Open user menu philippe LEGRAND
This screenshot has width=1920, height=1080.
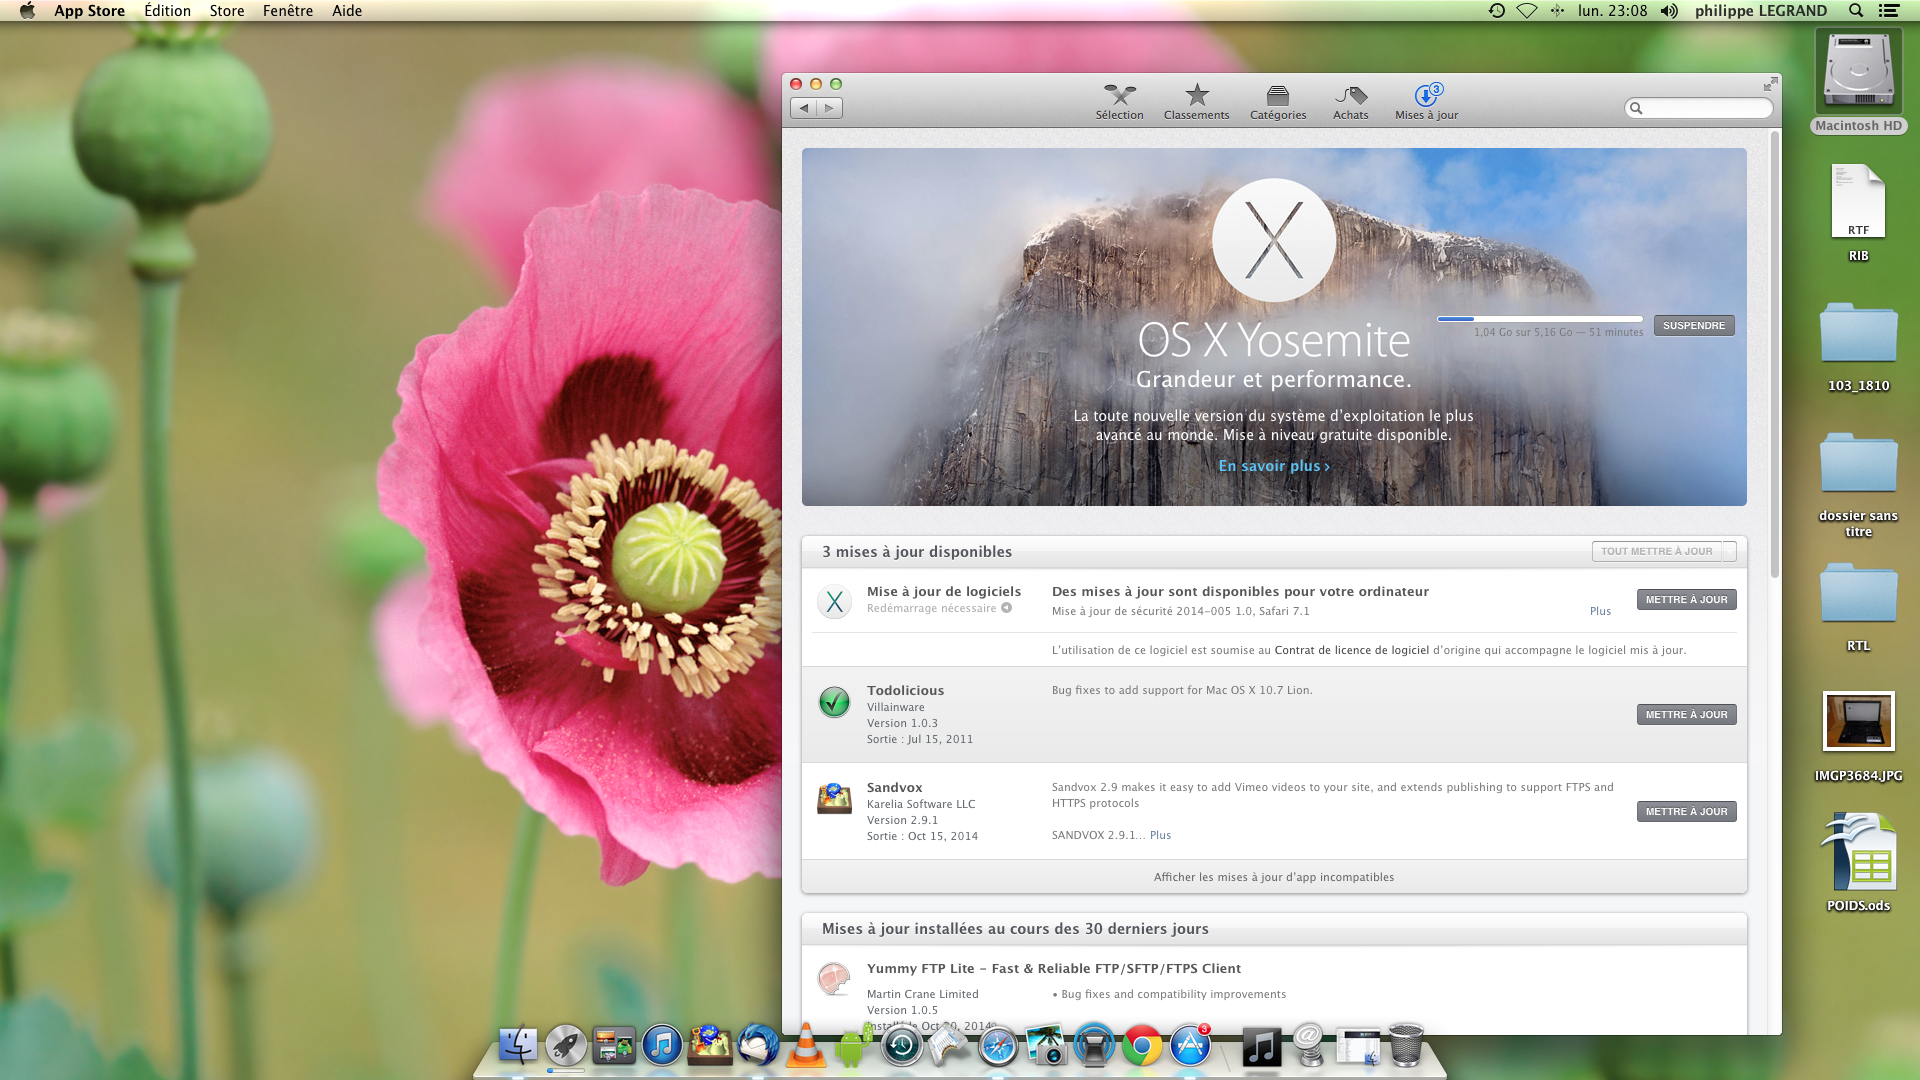(x=1760, y=11)
